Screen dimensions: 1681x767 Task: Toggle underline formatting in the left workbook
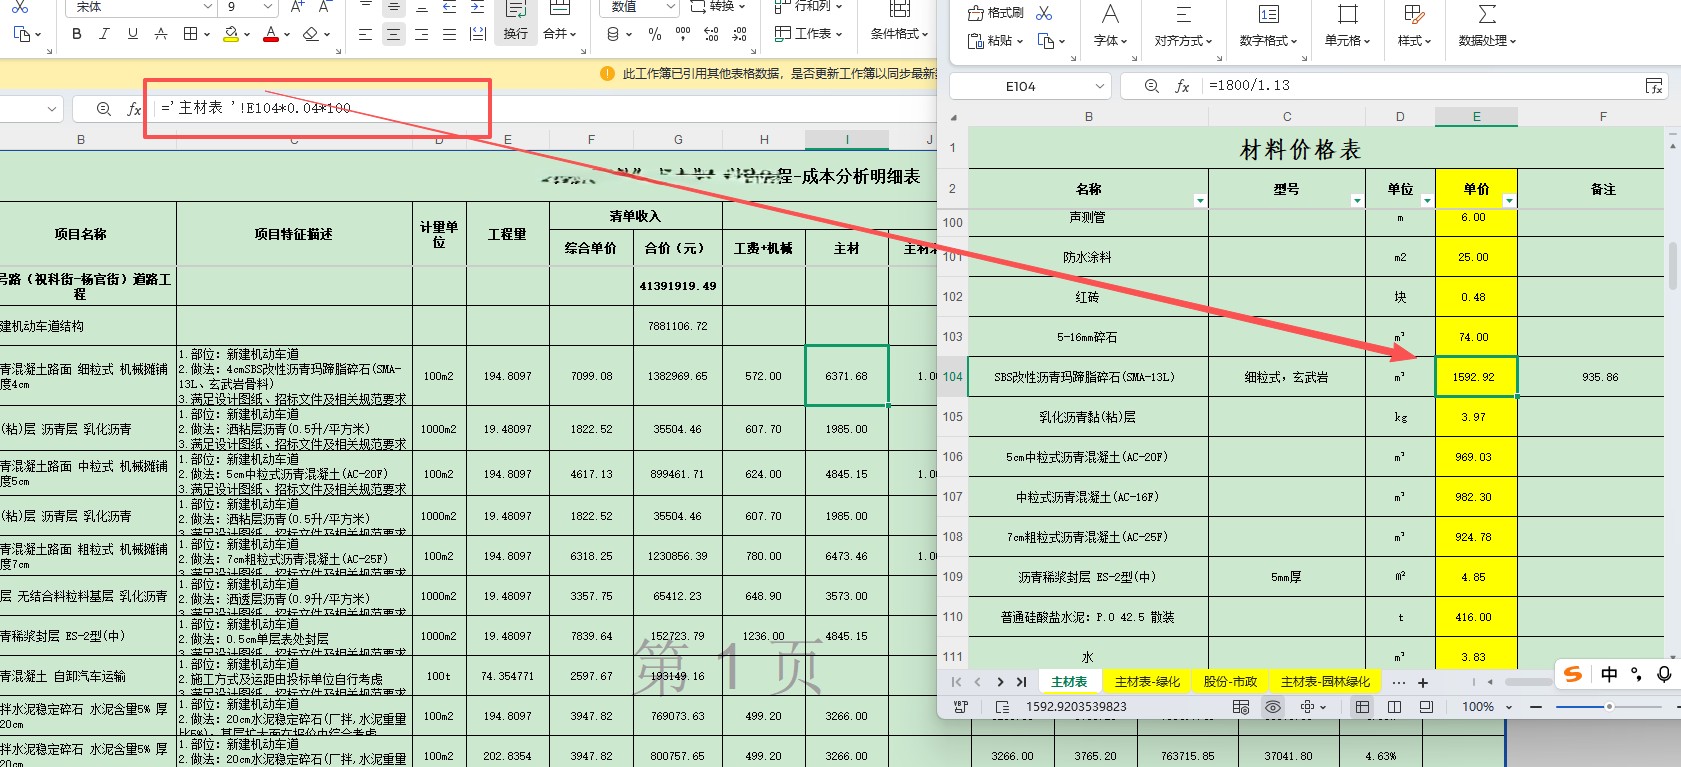pyautogui.click(x=132, y=34)
